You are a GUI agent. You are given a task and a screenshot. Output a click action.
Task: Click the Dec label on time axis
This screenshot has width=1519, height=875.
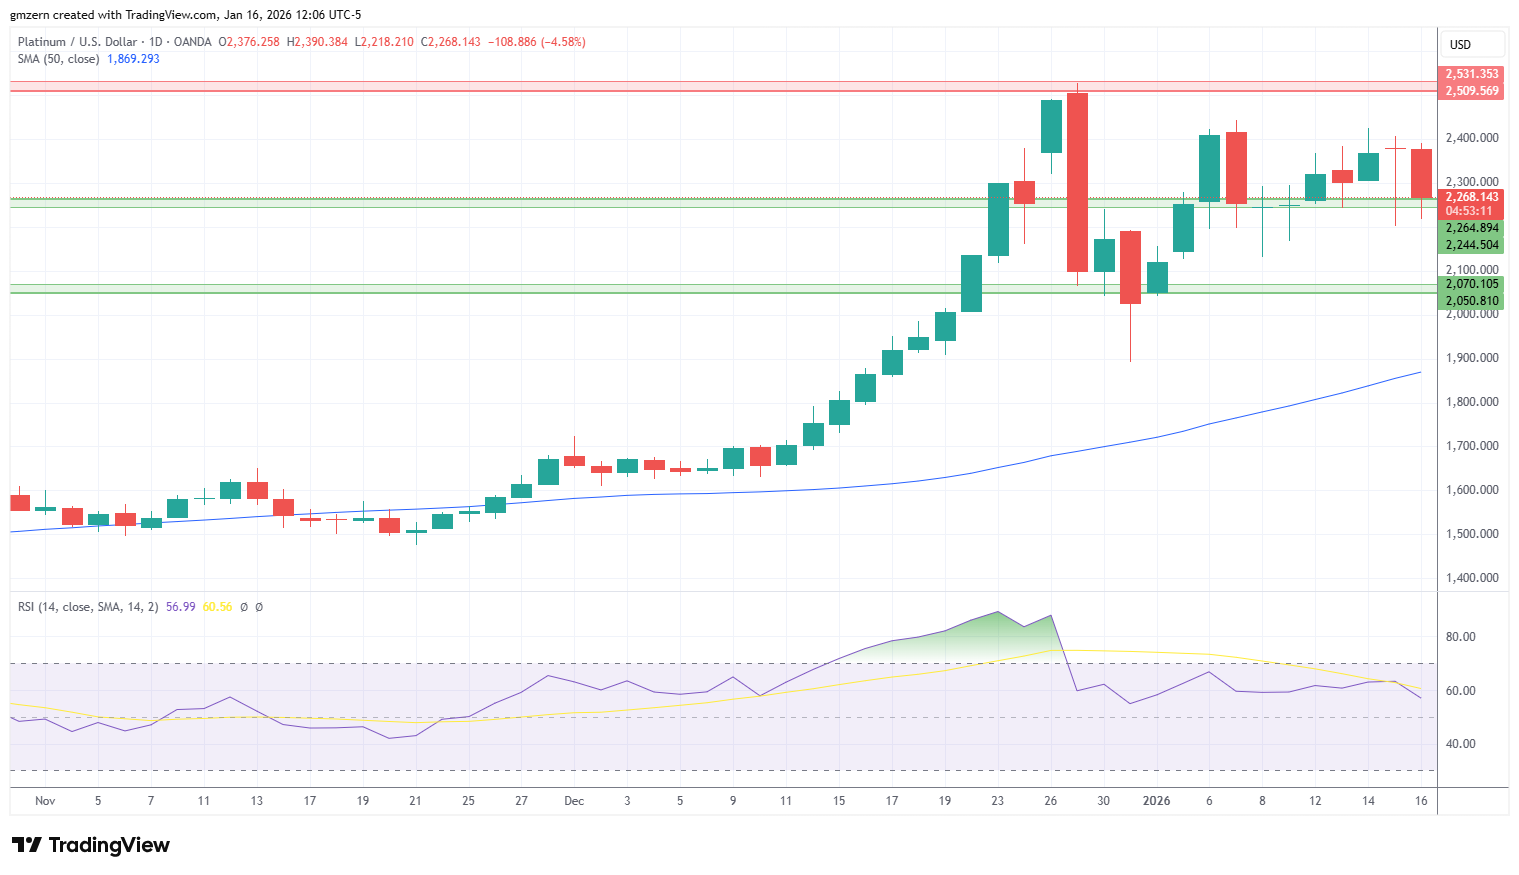point(574,801)
